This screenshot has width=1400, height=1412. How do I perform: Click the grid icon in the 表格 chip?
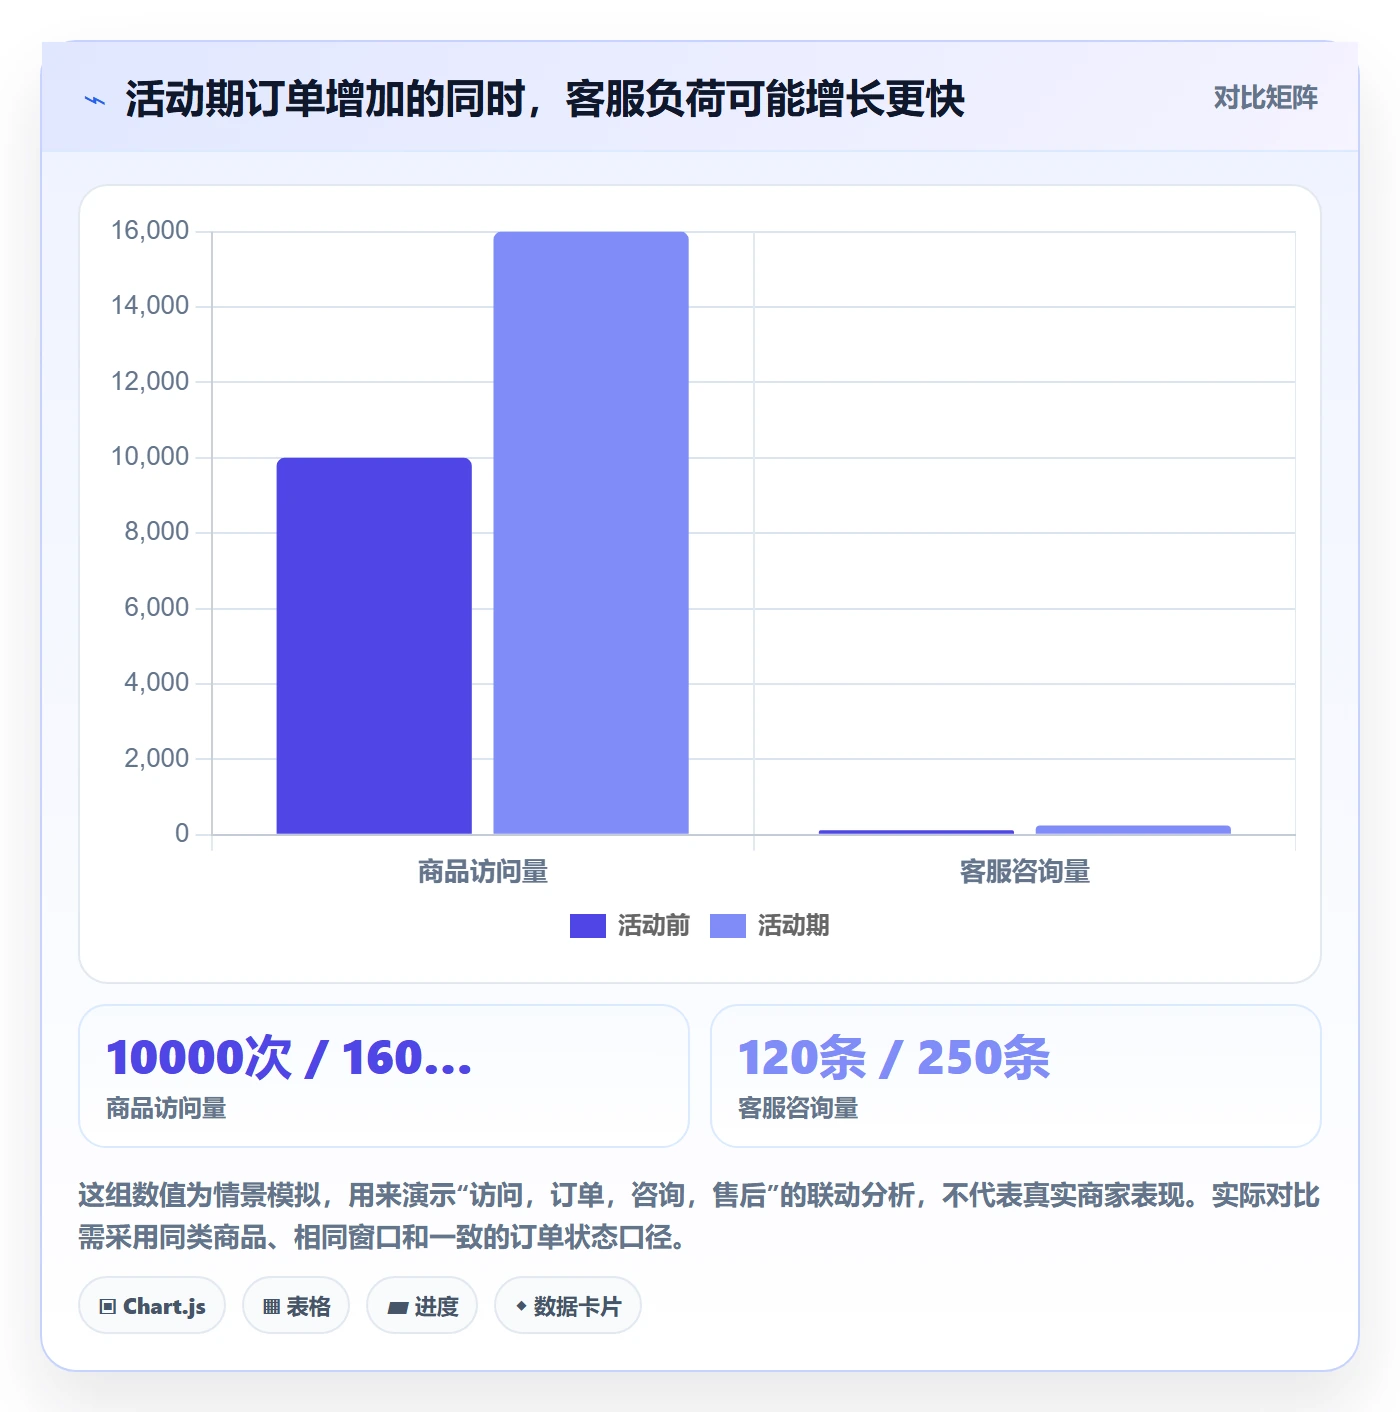(271, 1307)
